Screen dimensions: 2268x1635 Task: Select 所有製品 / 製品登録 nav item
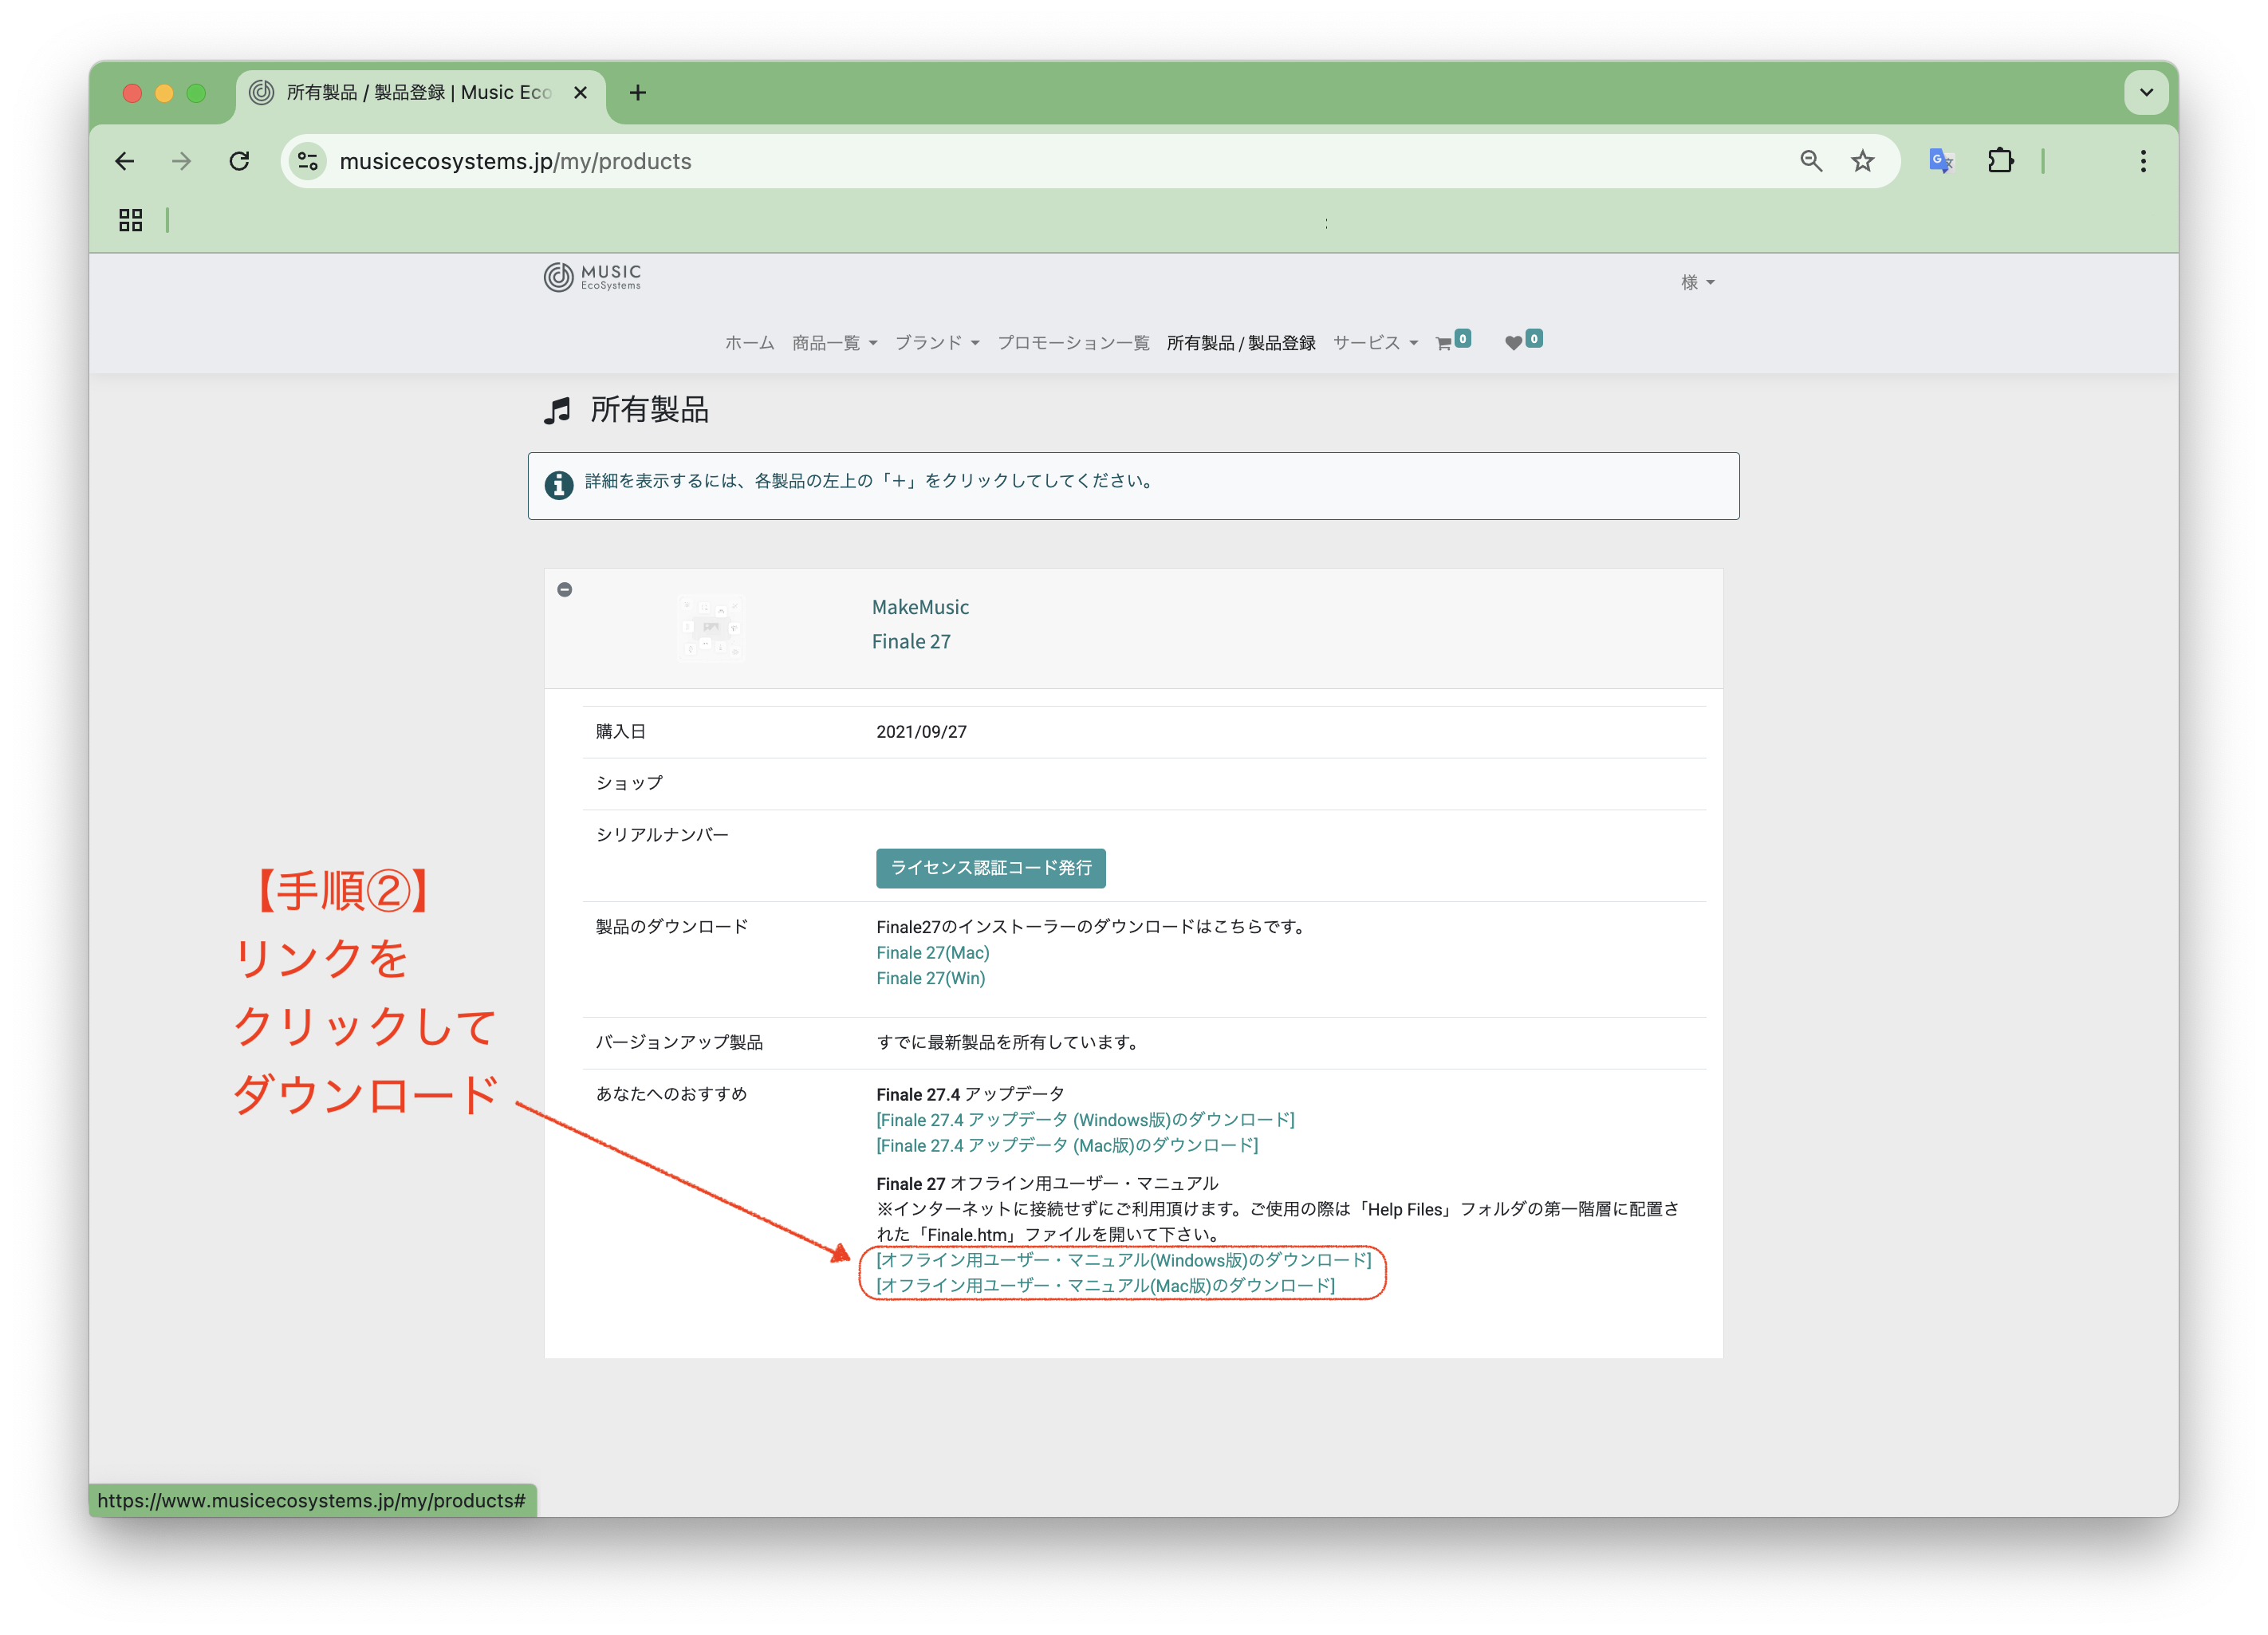(x=1241, y=343)
